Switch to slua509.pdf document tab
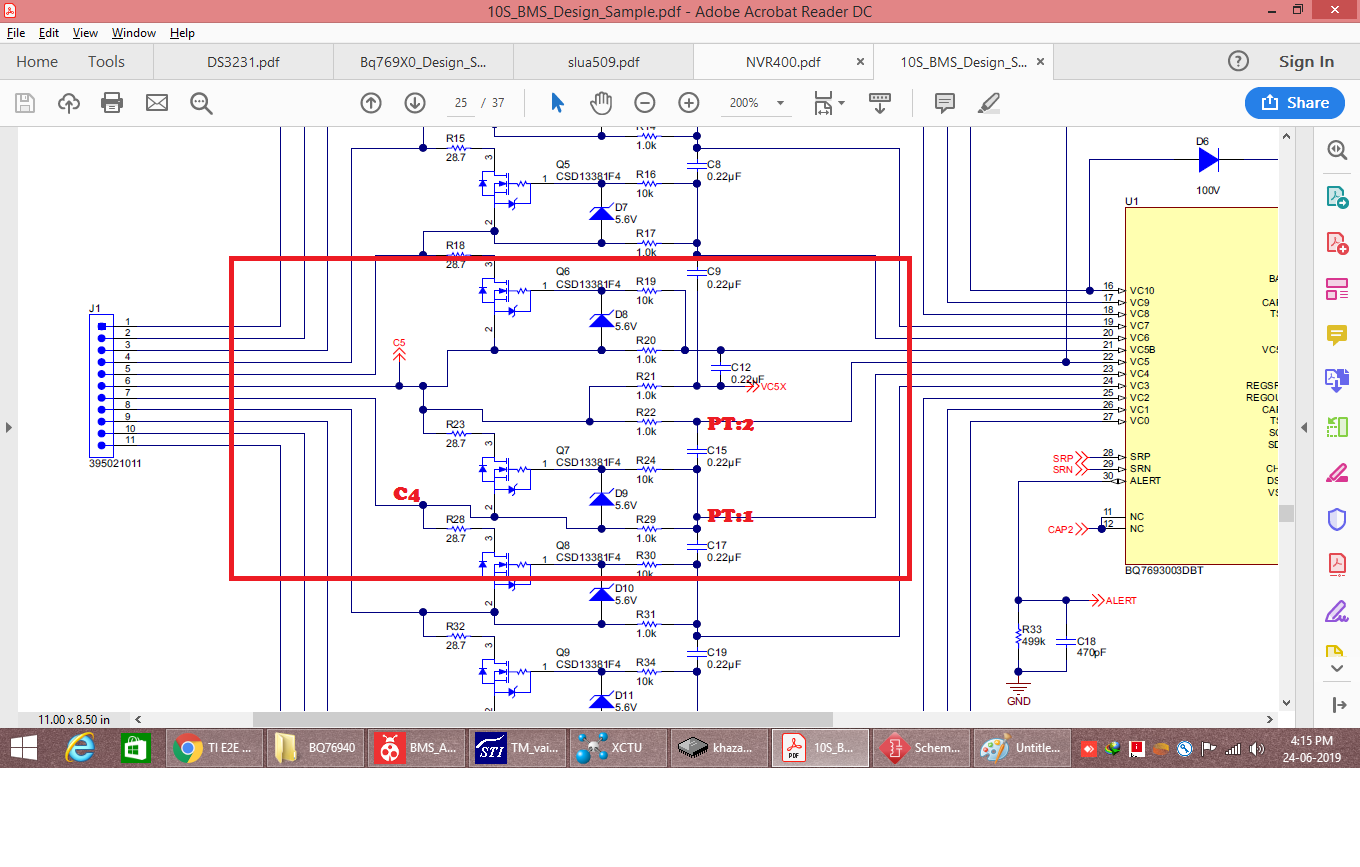Screen dimensions: 1360x867 pyautogui.click(x=603, y=62)
